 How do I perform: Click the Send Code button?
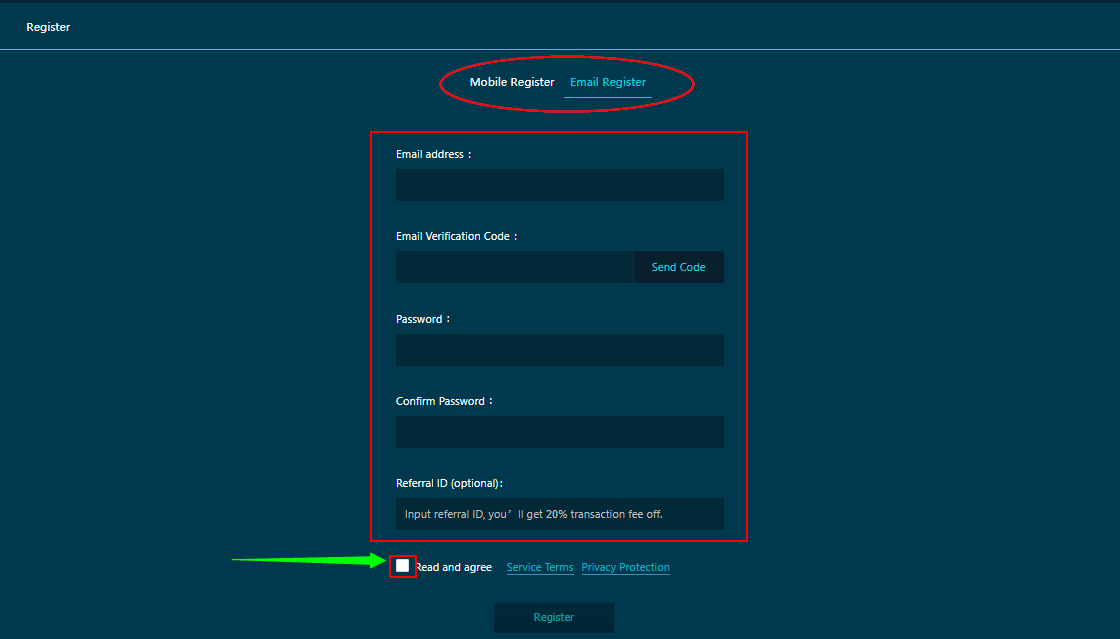pos(679,267)
